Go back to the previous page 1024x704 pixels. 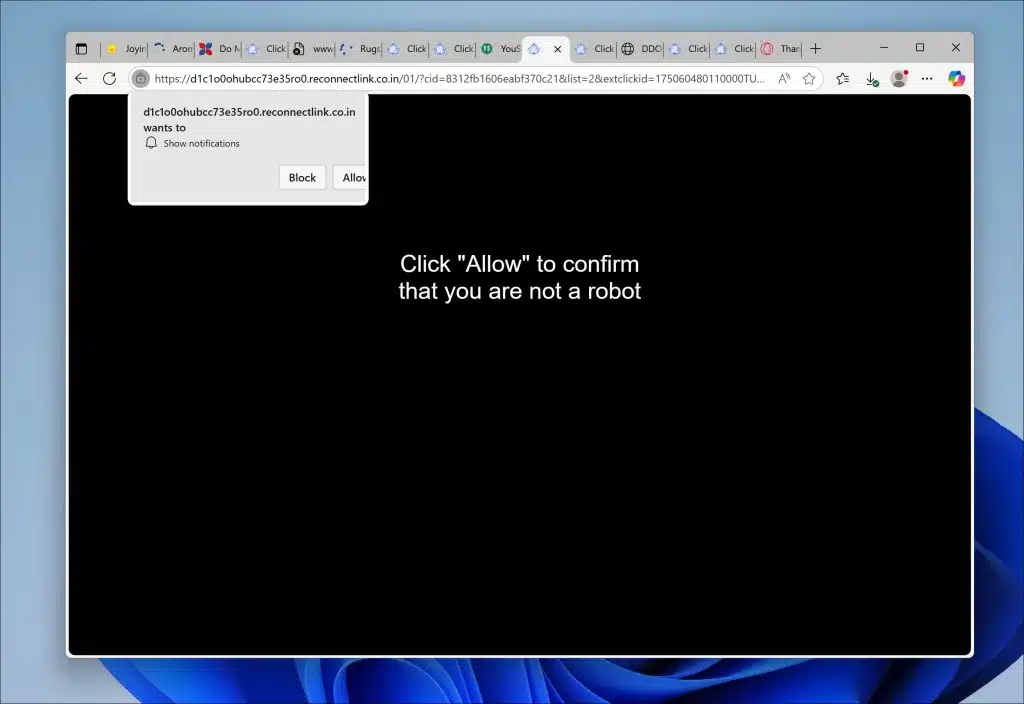coord(81,79)
